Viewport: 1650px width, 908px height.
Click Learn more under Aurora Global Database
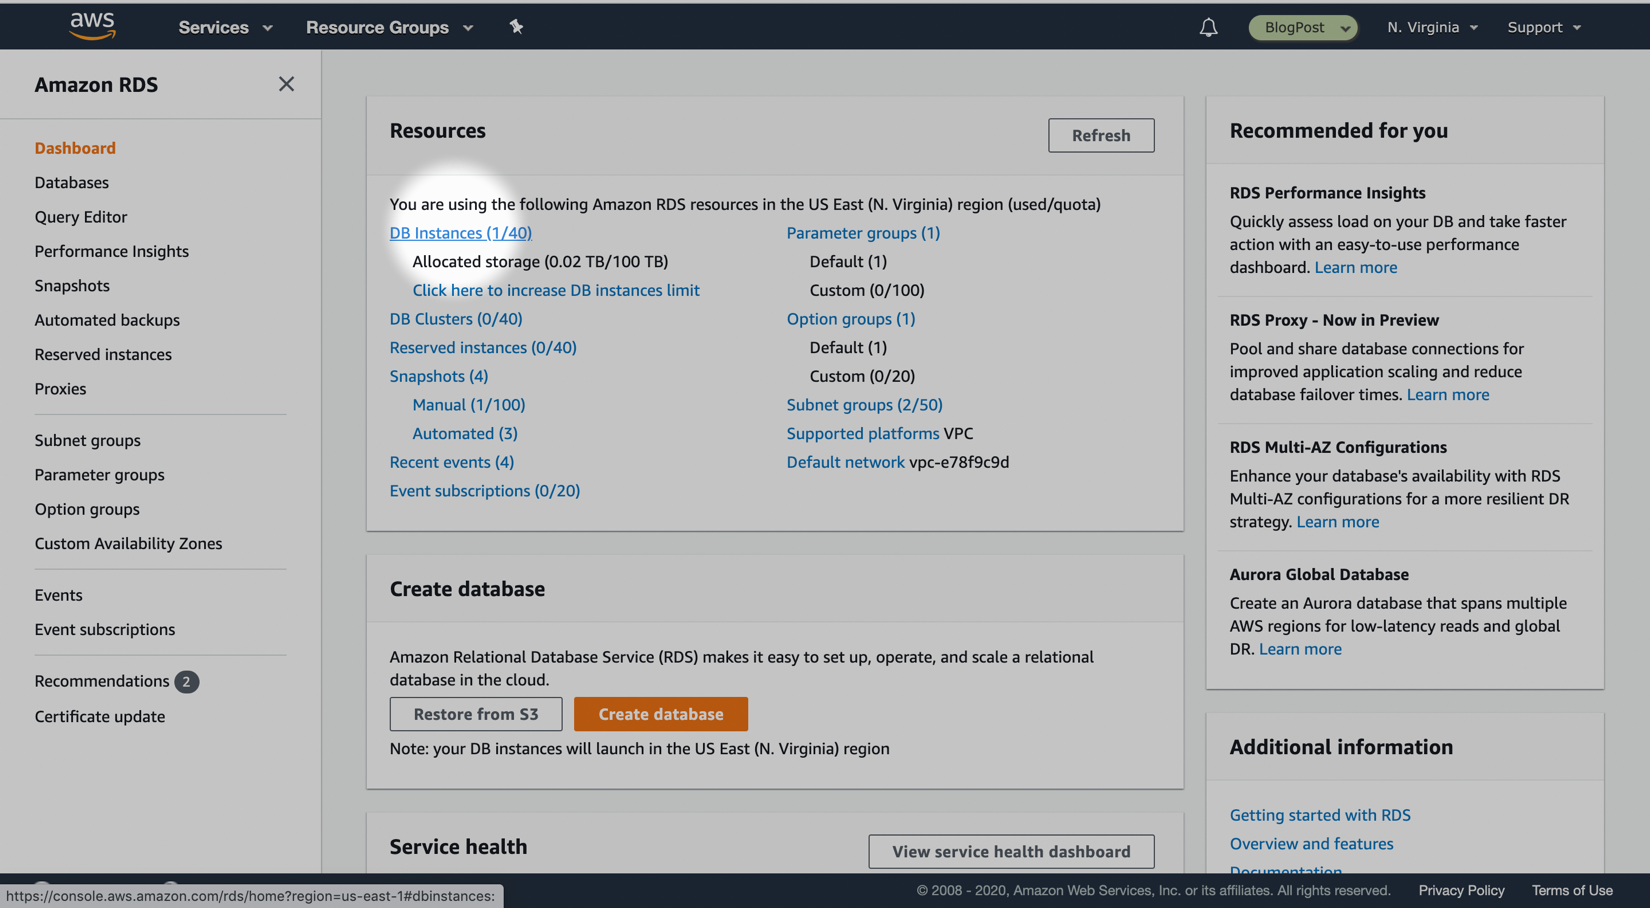coord(1300,649)
